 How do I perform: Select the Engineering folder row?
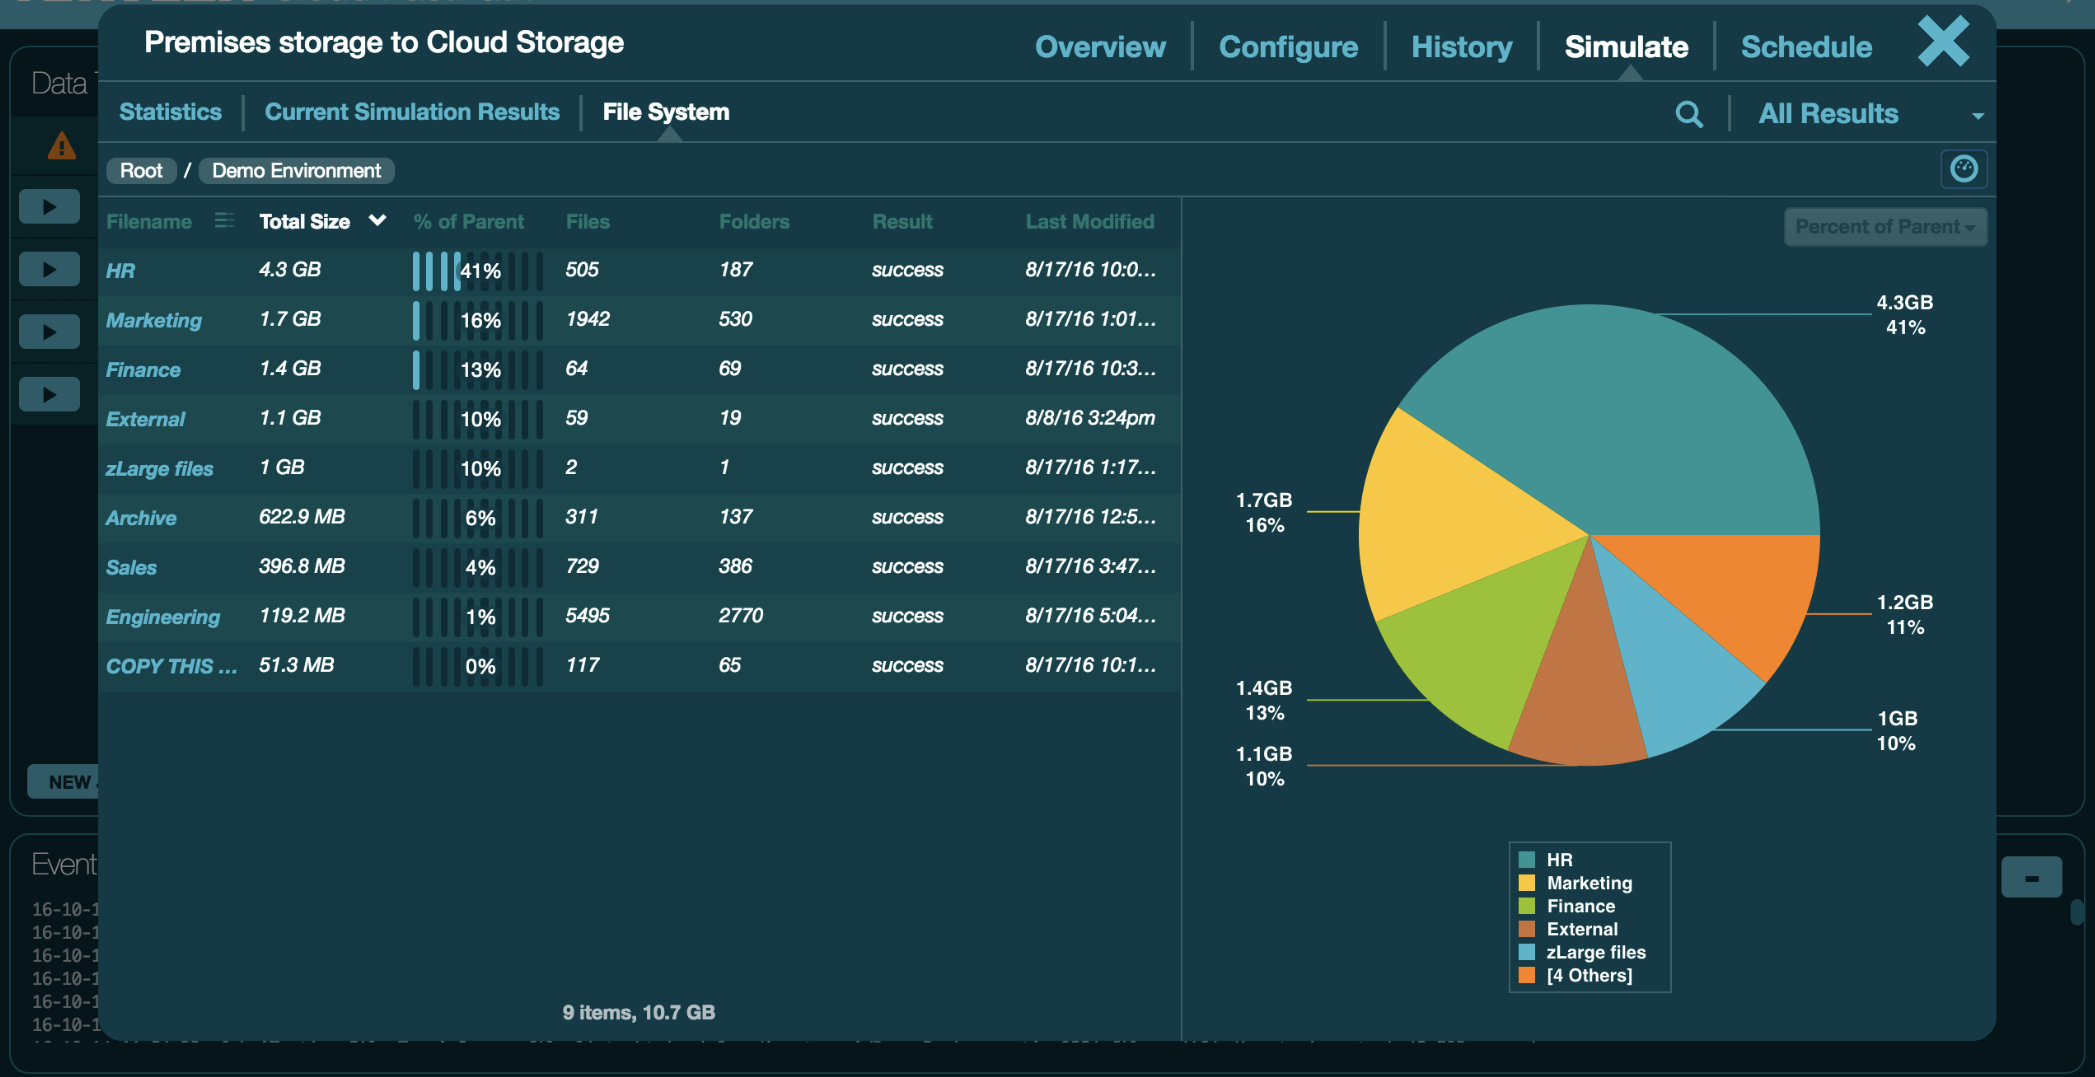pyautogui.click(x=163, y=617)
